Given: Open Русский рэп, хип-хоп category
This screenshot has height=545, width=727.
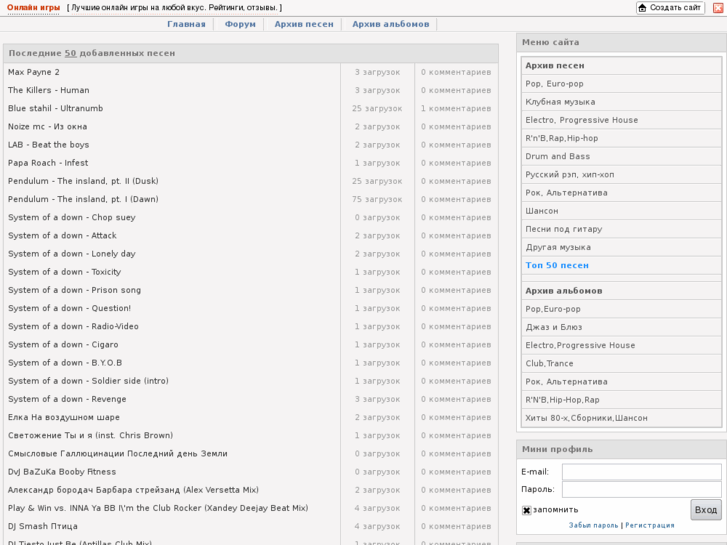Looking at the screenshot, I should (x=569, y=174).
